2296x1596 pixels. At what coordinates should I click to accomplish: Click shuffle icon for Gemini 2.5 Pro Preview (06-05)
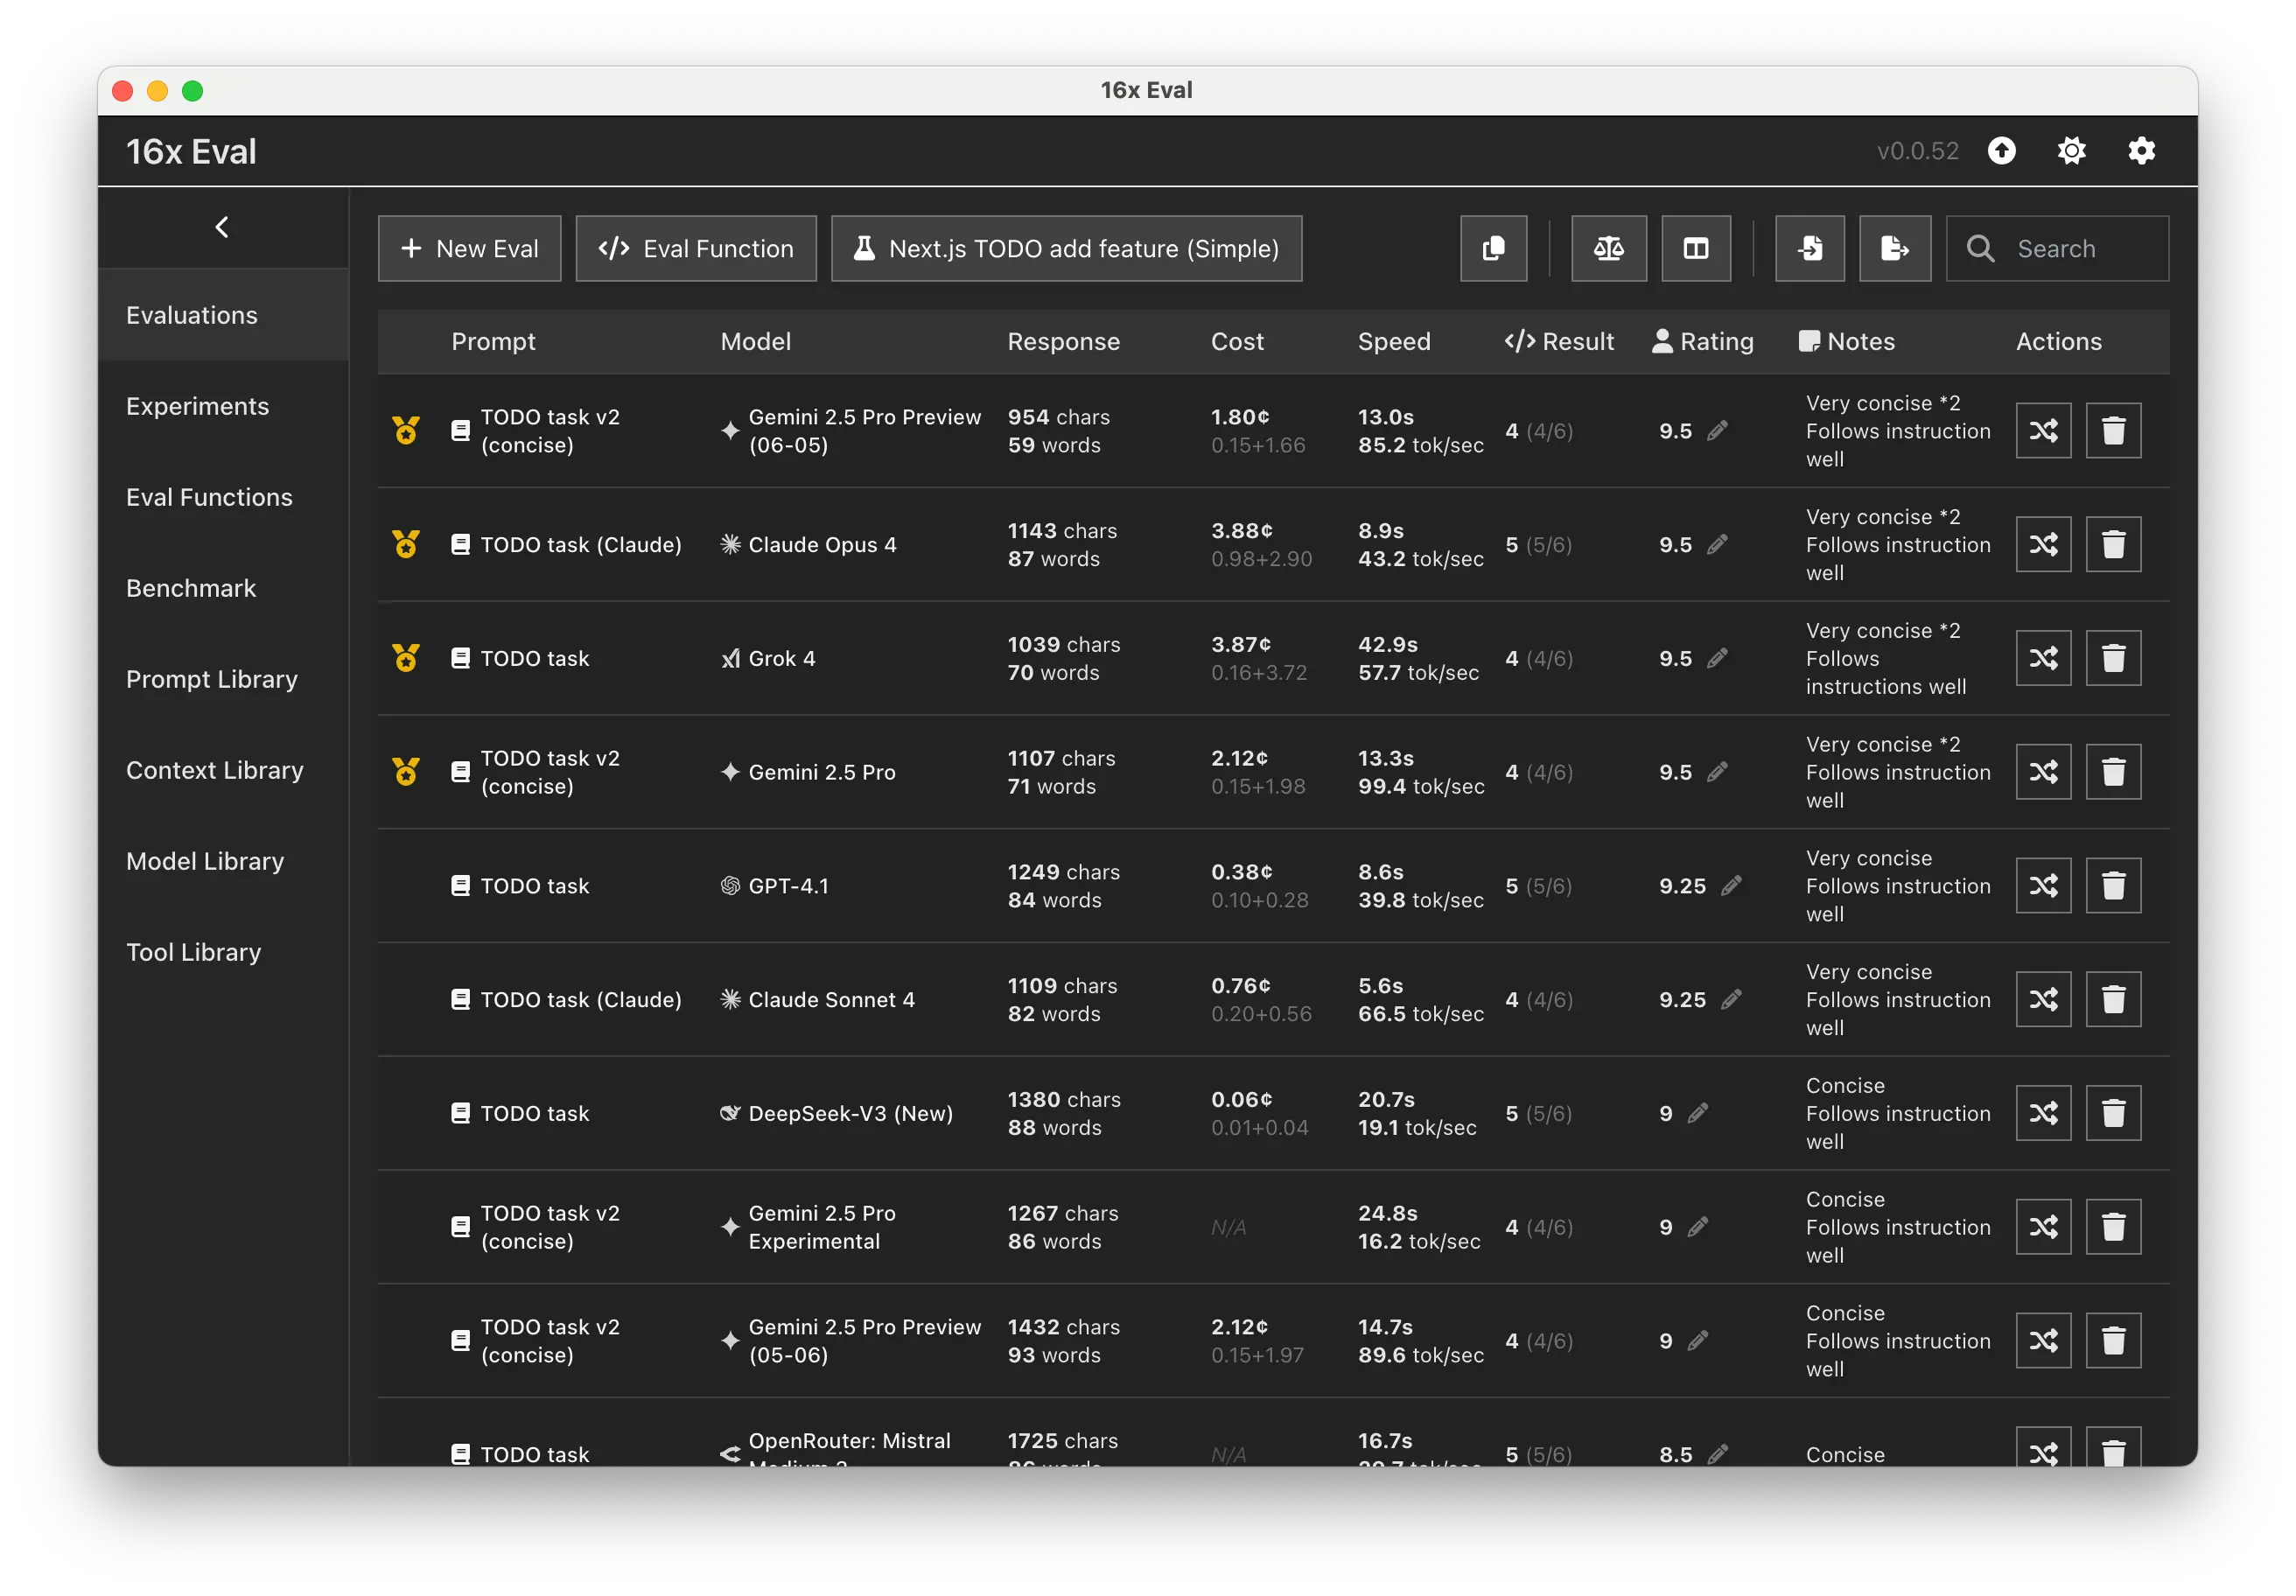point(2043,431)
